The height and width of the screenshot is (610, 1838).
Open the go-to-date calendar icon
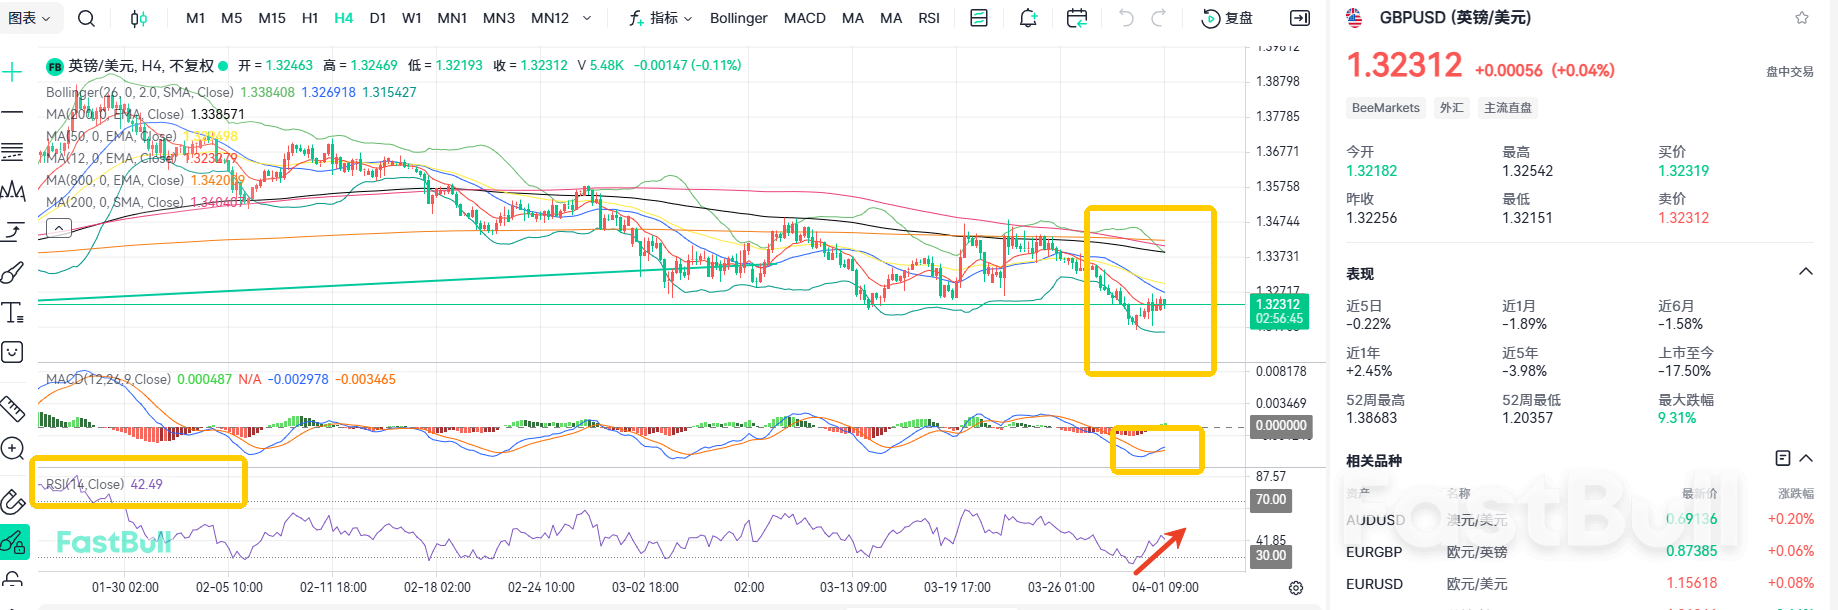[1077, 18]
